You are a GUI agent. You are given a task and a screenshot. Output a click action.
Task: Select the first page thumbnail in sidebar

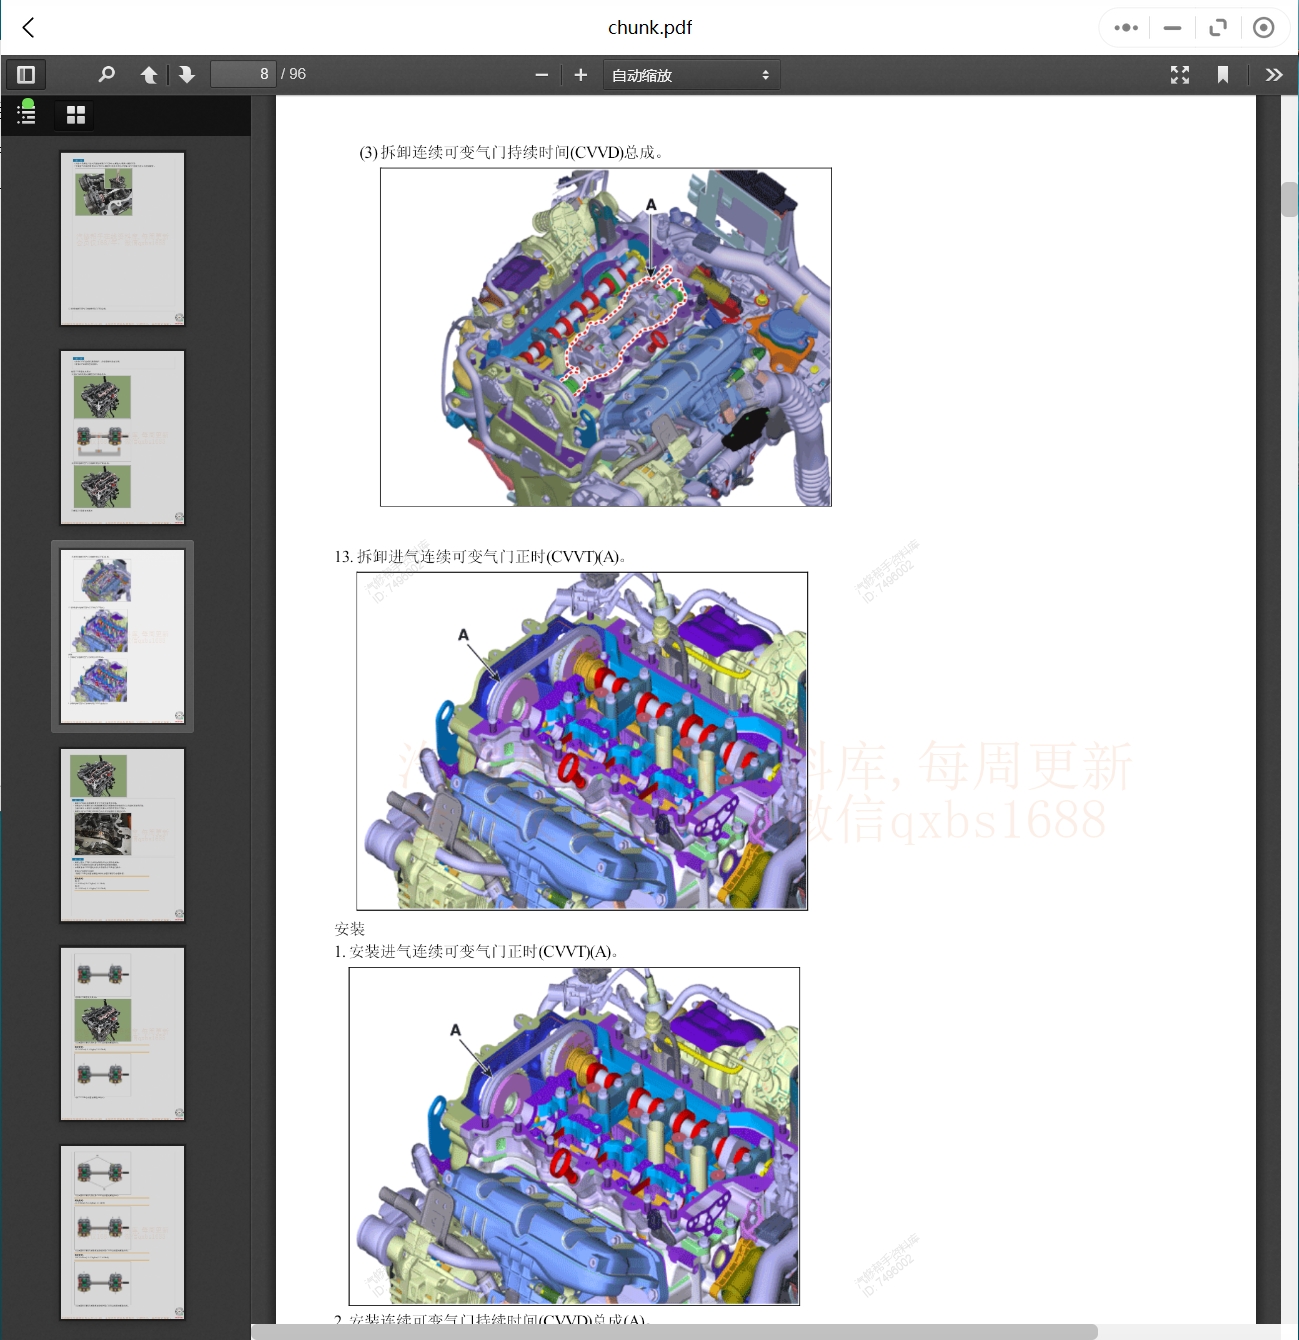click(x=122, y=238)
